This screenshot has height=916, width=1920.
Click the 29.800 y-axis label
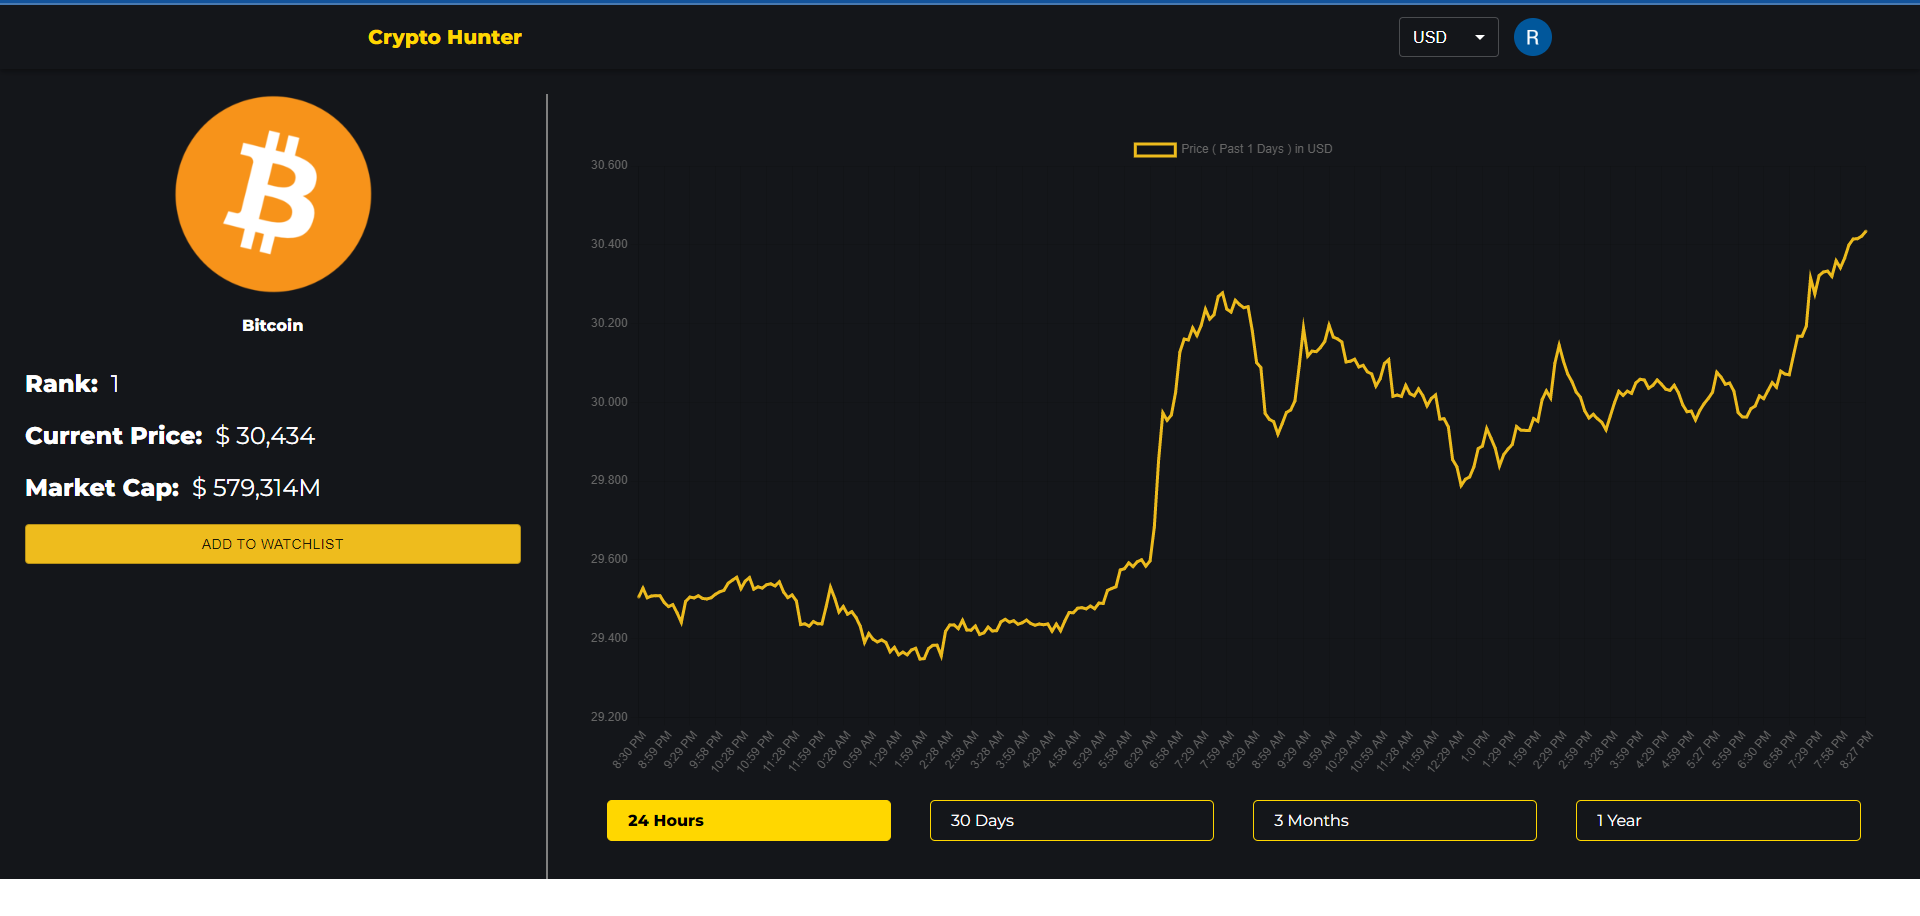pos(609,480)
